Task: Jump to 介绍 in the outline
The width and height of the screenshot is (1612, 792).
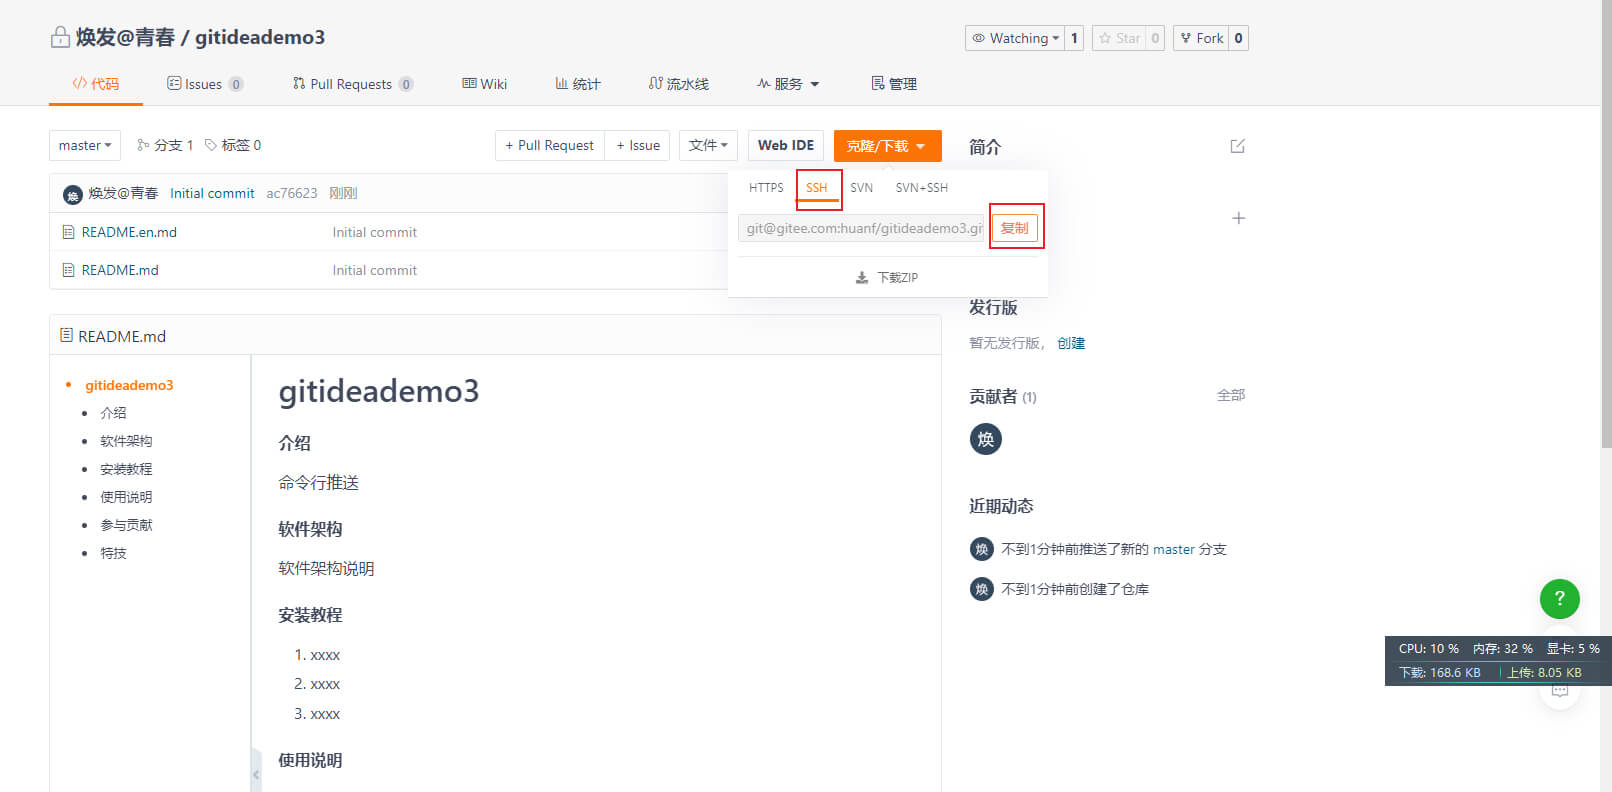Action: (x=113, y=413)
